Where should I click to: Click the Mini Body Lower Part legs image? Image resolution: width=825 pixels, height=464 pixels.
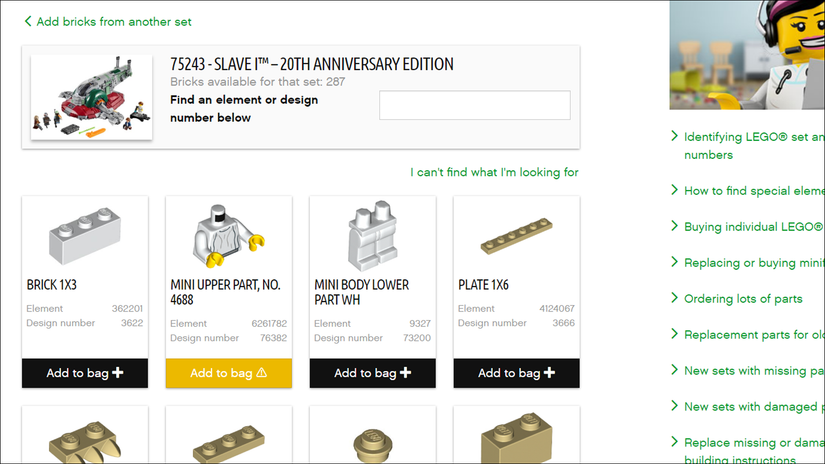click(x=372, y=234)
